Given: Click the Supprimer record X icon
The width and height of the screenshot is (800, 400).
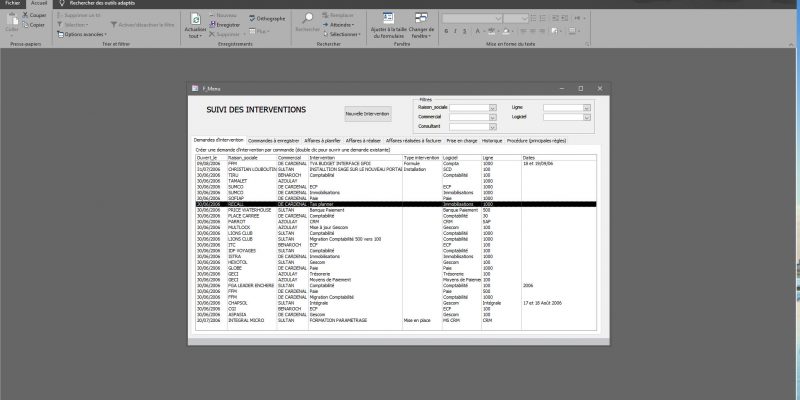Looking at the screenshot, I should (x=213, y=34).
